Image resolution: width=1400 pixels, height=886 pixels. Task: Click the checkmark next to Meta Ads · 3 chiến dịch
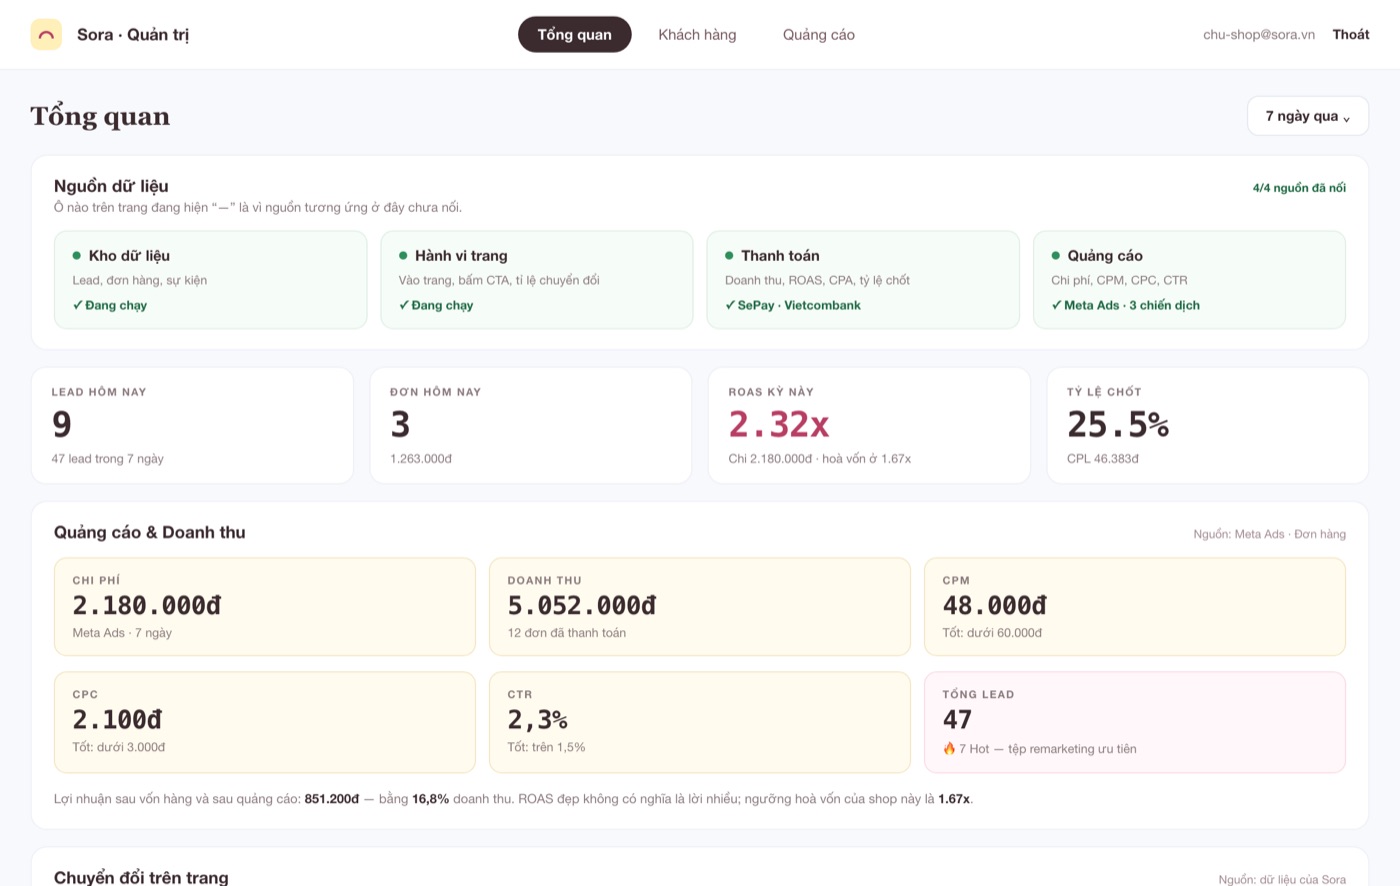(1056, 305)
